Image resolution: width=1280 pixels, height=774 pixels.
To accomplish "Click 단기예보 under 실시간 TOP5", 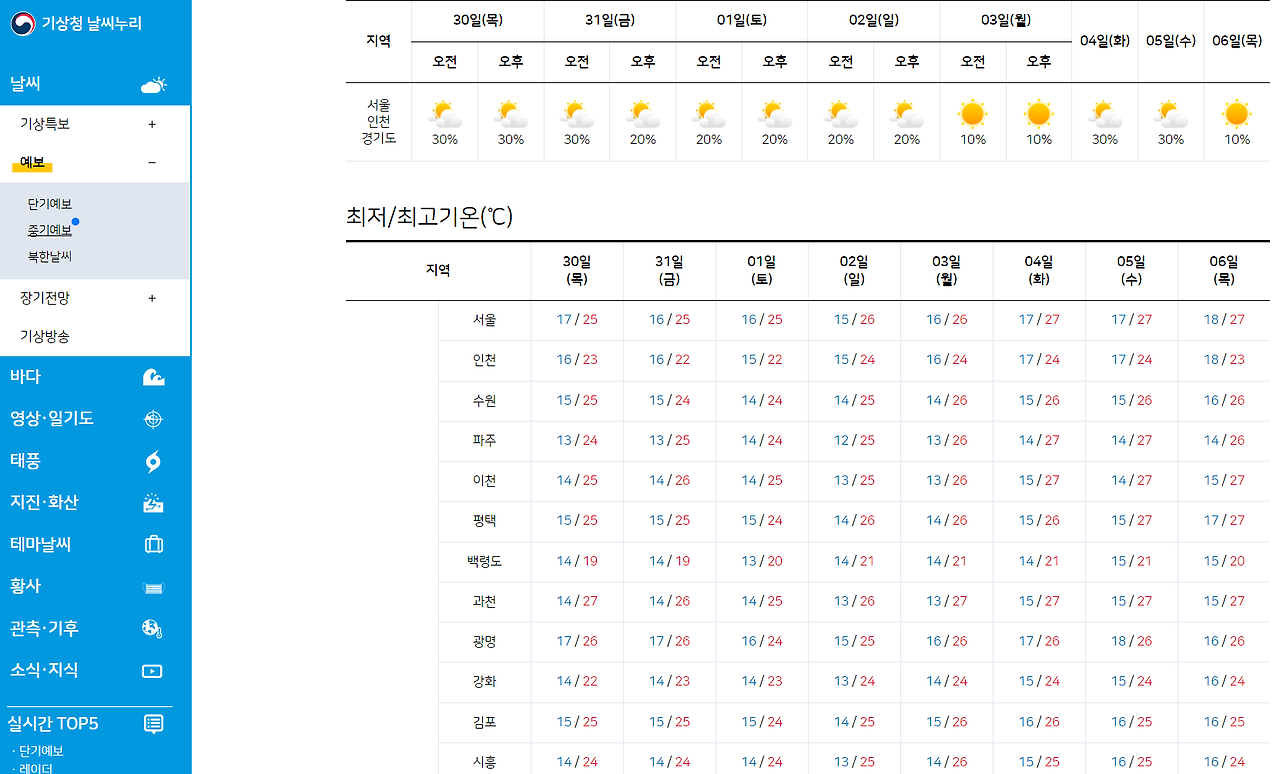I will click(x=41, y=751).
